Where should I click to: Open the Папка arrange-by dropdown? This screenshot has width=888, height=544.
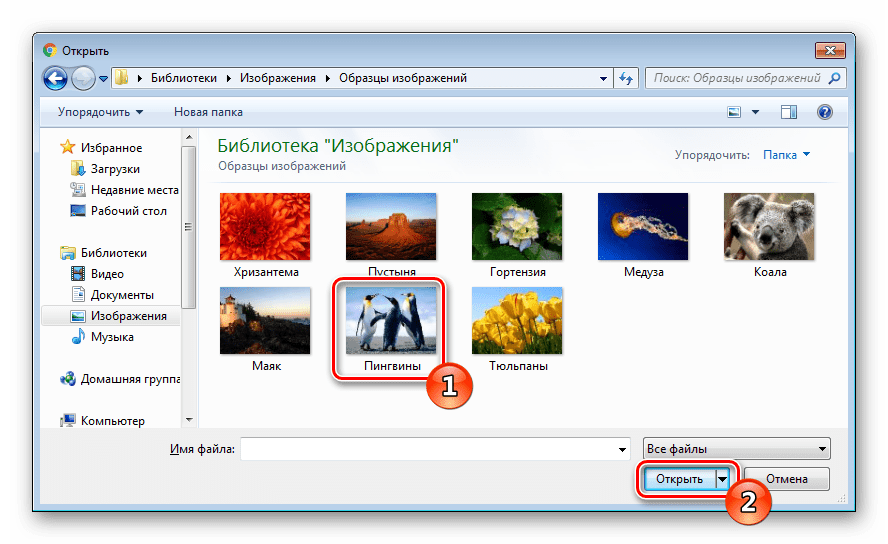pos(786,155)
